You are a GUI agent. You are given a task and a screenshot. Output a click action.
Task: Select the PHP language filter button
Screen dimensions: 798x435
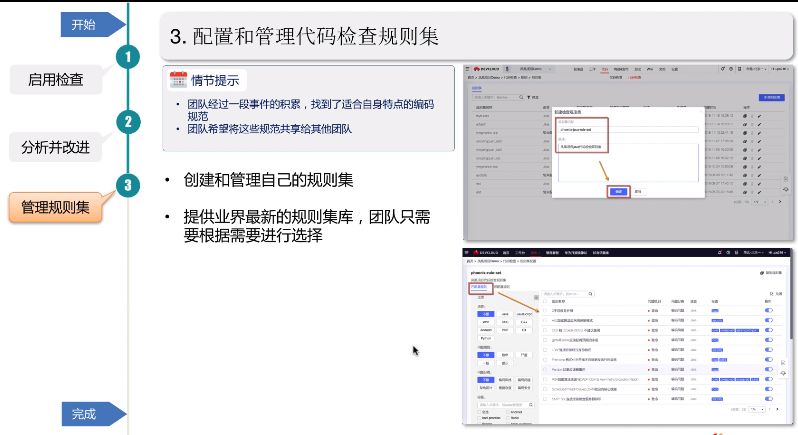tap(505, 330)
